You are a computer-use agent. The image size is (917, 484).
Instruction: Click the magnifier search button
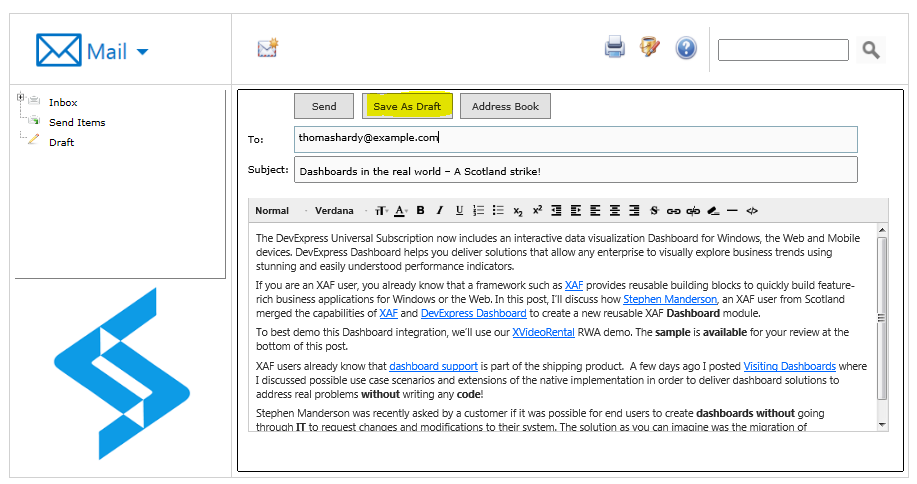point(871,50)
